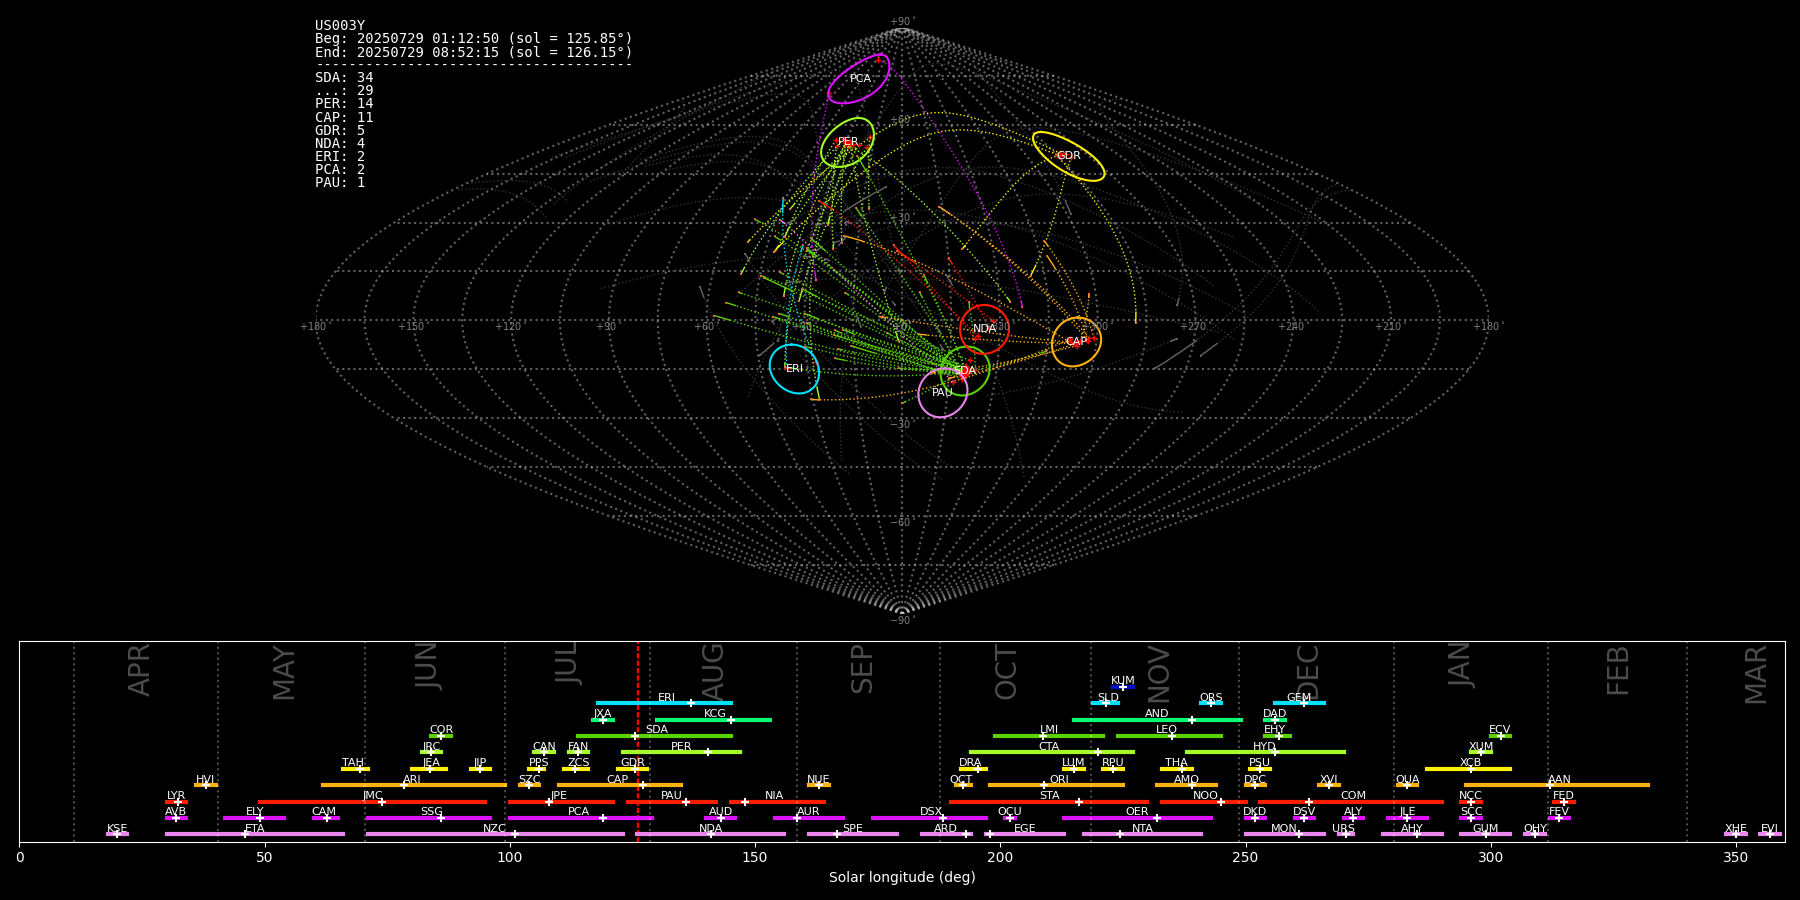
Task: Select the XHE shower label in timeline
Action: coord(1735,829)
